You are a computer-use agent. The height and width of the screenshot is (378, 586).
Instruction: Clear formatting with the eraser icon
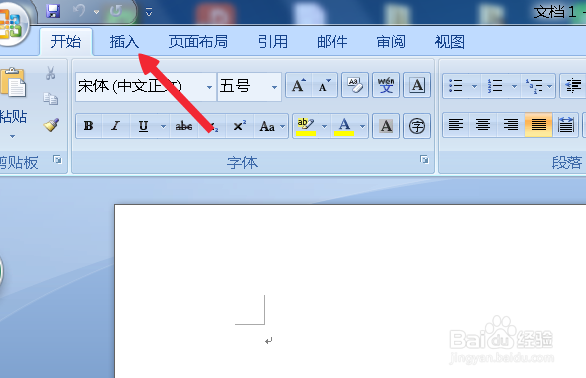pyautogui.click(x=355, y=86)
